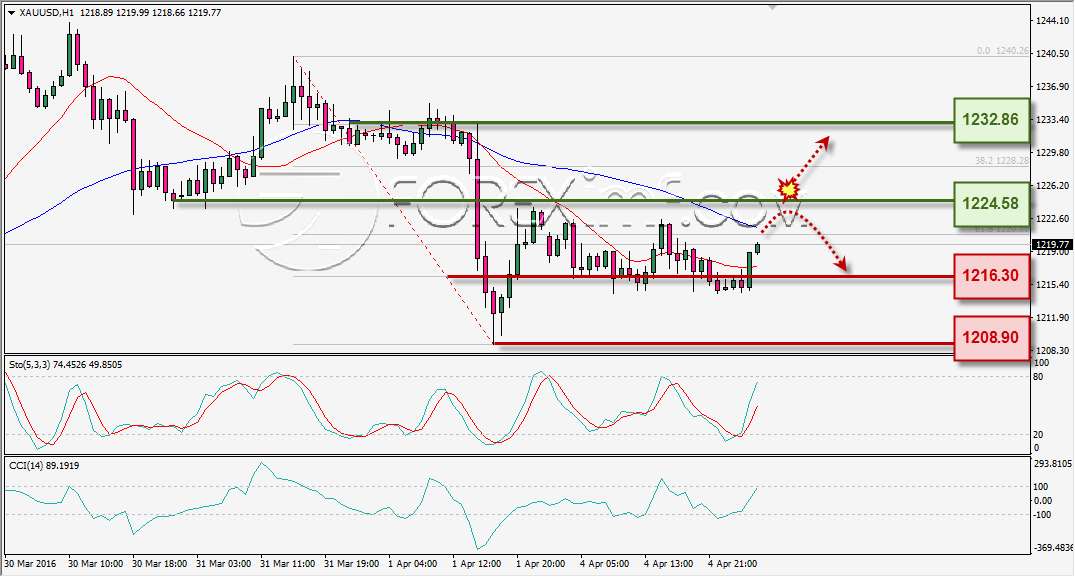Select the 1208.90 red level label

[991, 337]
